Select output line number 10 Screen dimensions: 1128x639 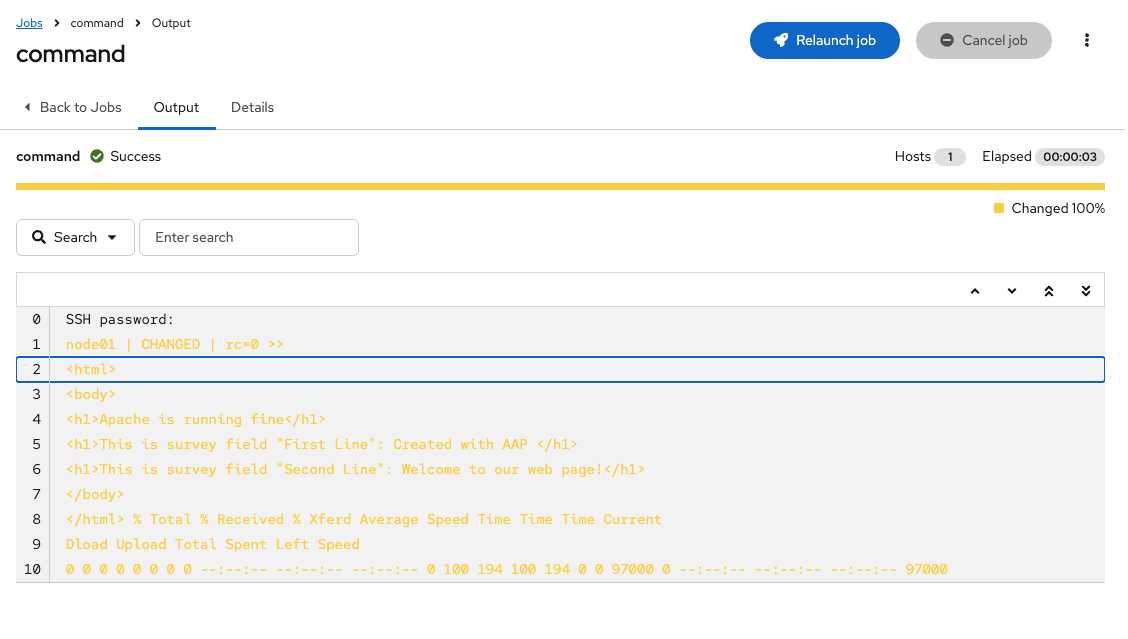(560, 569)
